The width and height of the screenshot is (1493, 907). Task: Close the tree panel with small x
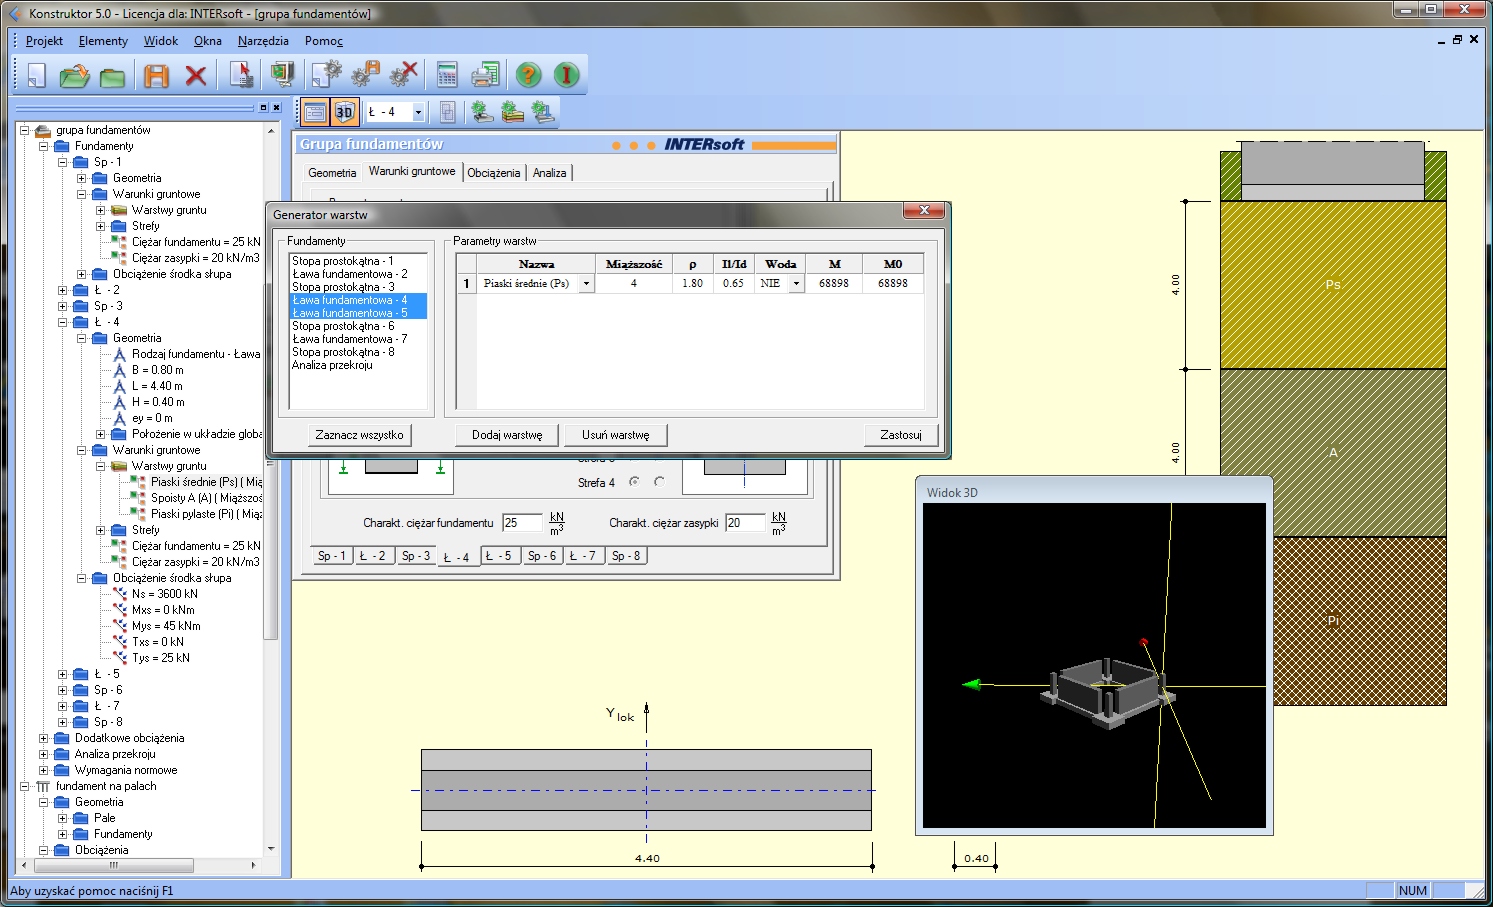tap(277, 107)
